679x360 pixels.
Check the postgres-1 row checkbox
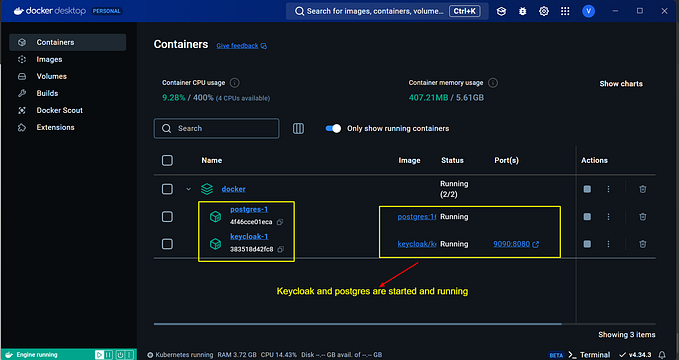[167, 217]
